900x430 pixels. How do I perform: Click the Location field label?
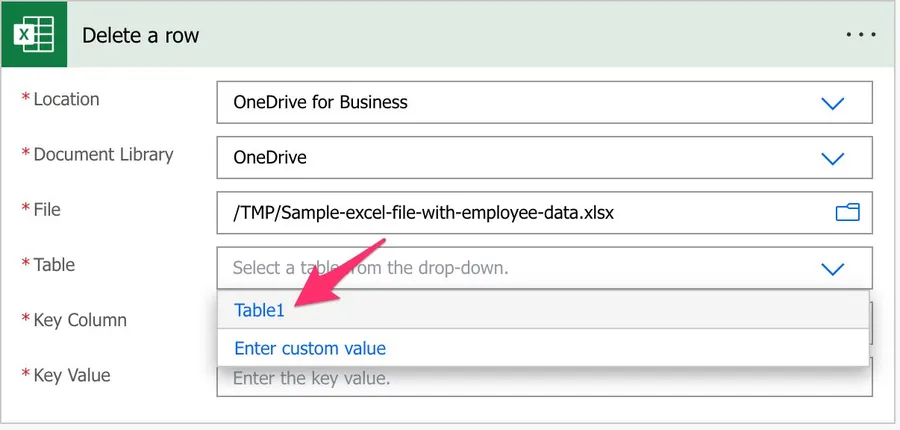66,99
